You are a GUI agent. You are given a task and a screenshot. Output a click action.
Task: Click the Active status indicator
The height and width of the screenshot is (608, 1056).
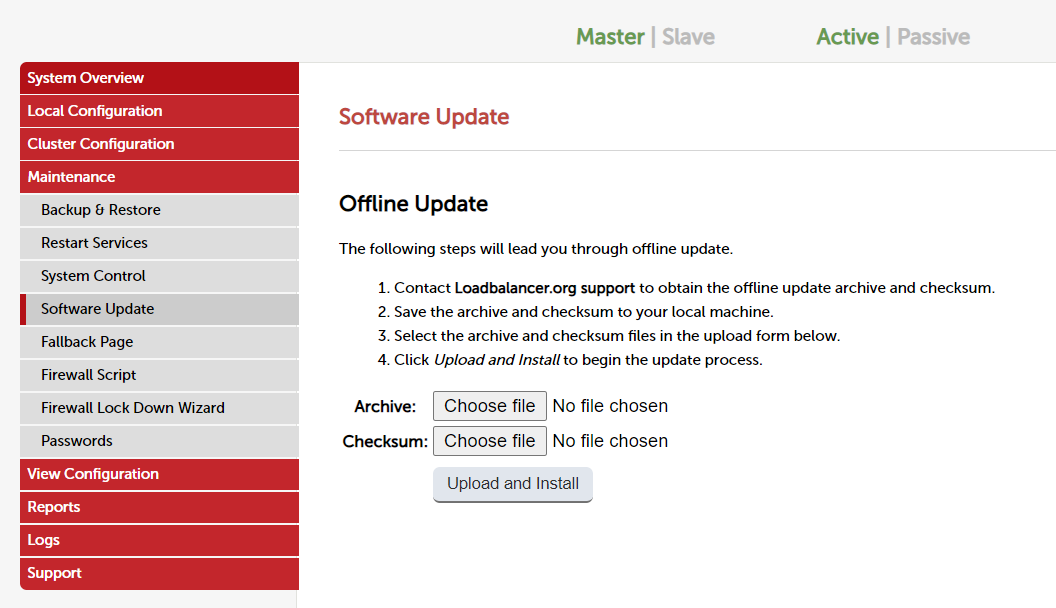click(x=847, y=36)
